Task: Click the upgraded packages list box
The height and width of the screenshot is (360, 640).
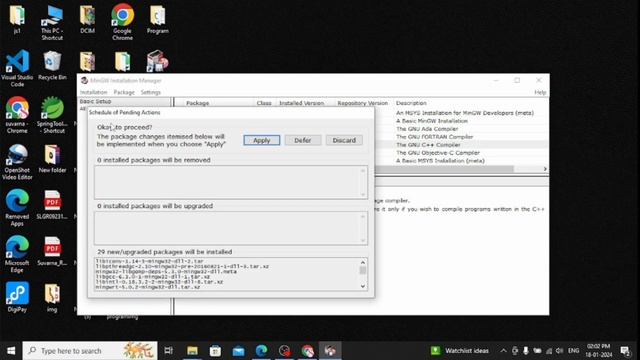Action: [231, 228]
